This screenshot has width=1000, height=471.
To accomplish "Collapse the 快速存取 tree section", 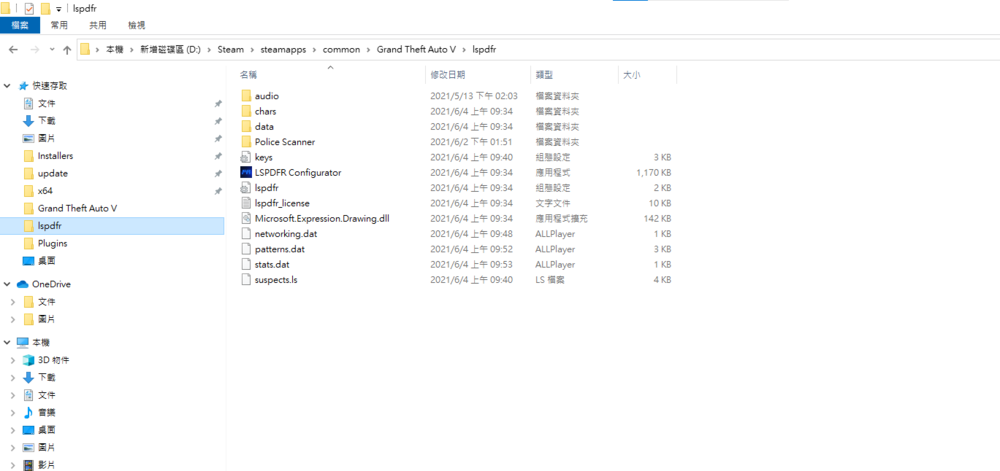I will [7, 85].
